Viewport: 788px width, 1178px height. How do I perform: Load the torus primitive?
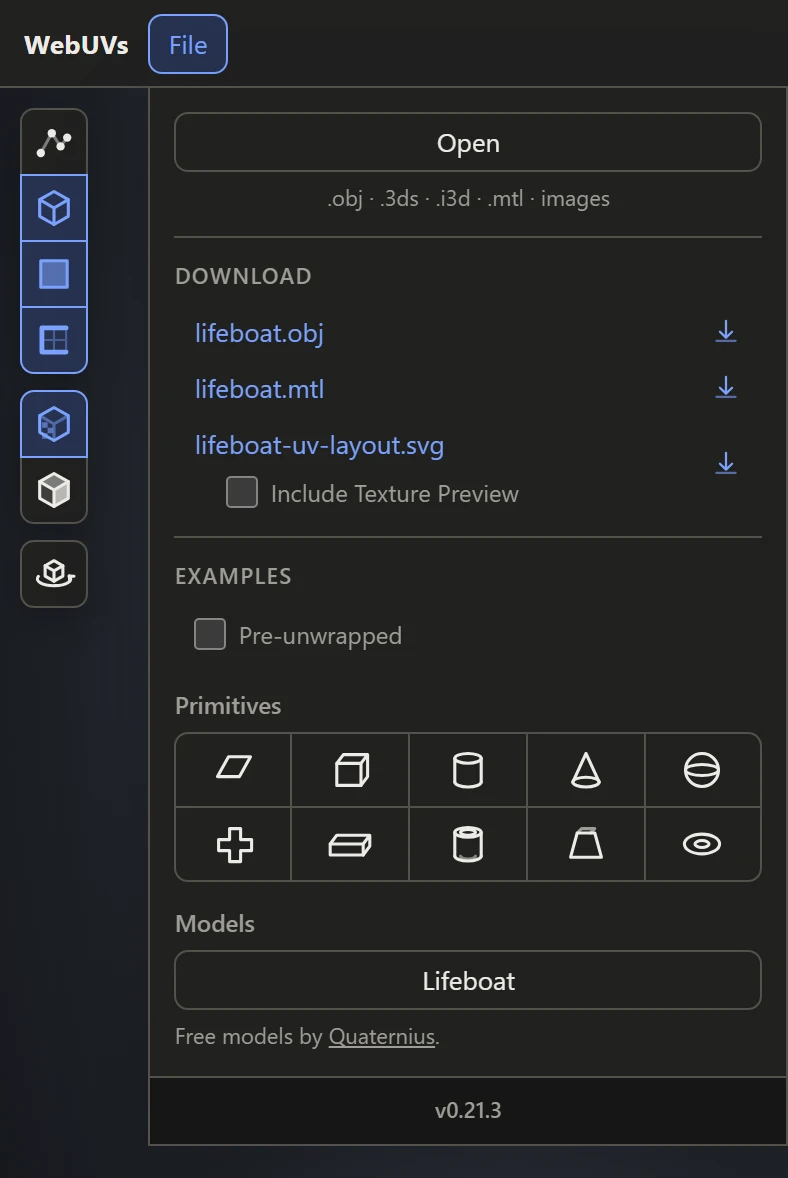click(702, 844)
